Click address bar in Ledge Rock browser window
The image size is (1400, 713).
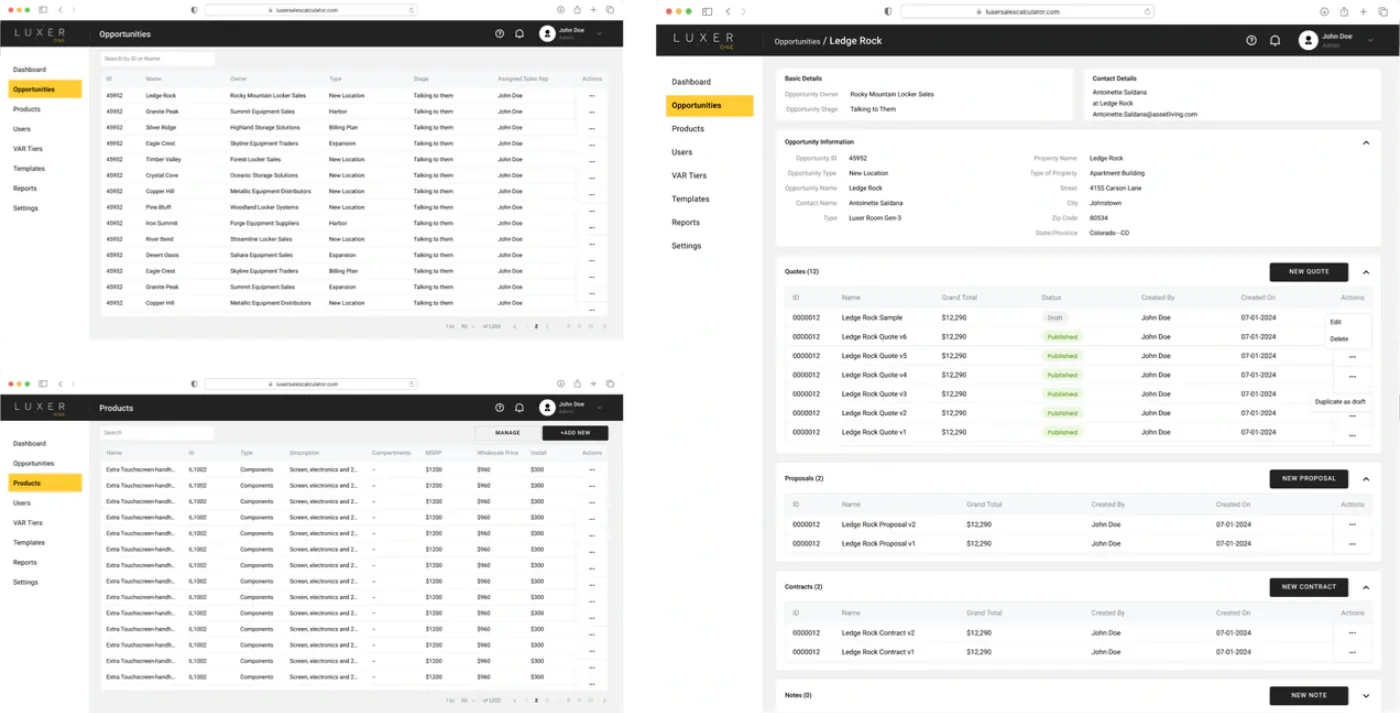(1027, 12)
